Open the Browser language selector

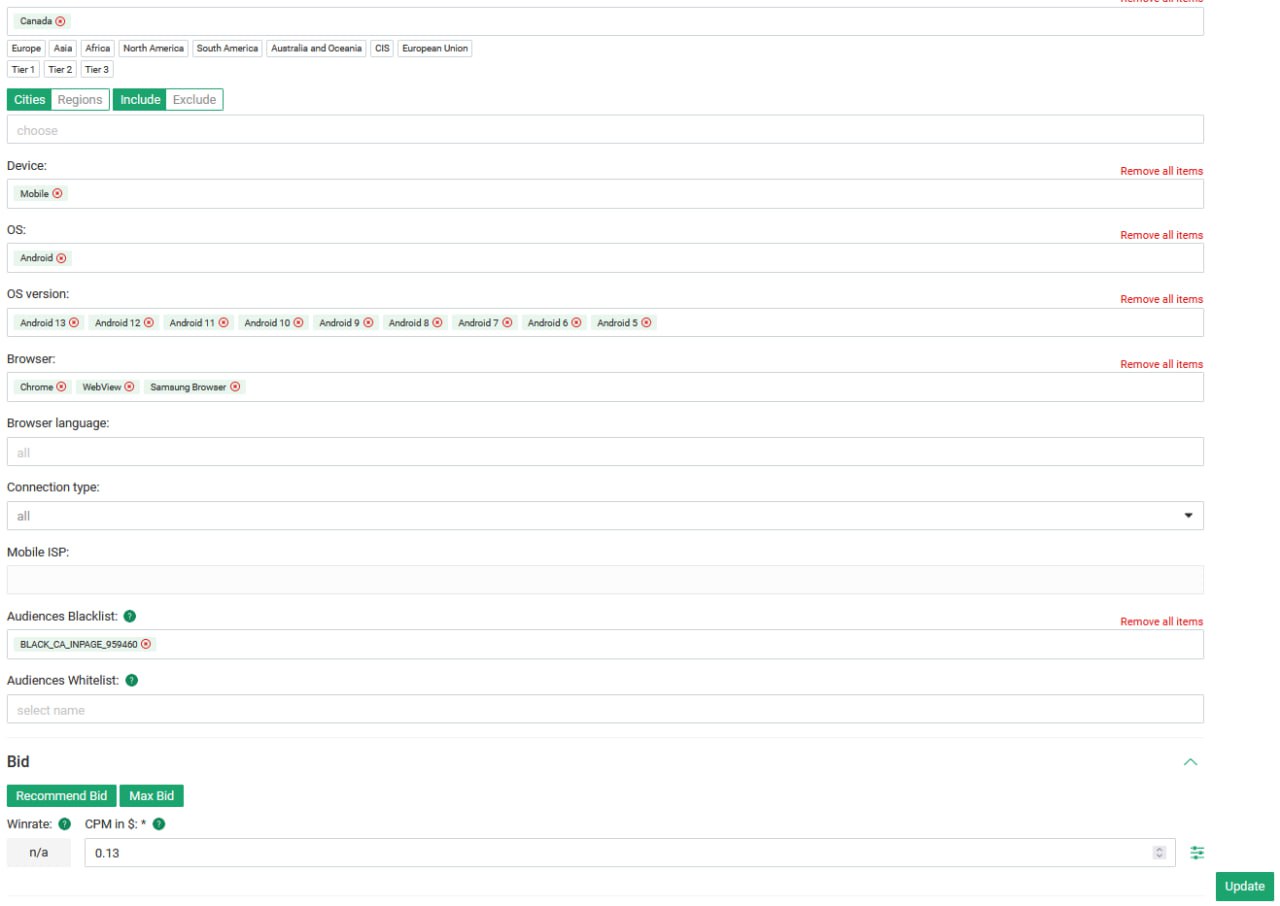point(605,452)
